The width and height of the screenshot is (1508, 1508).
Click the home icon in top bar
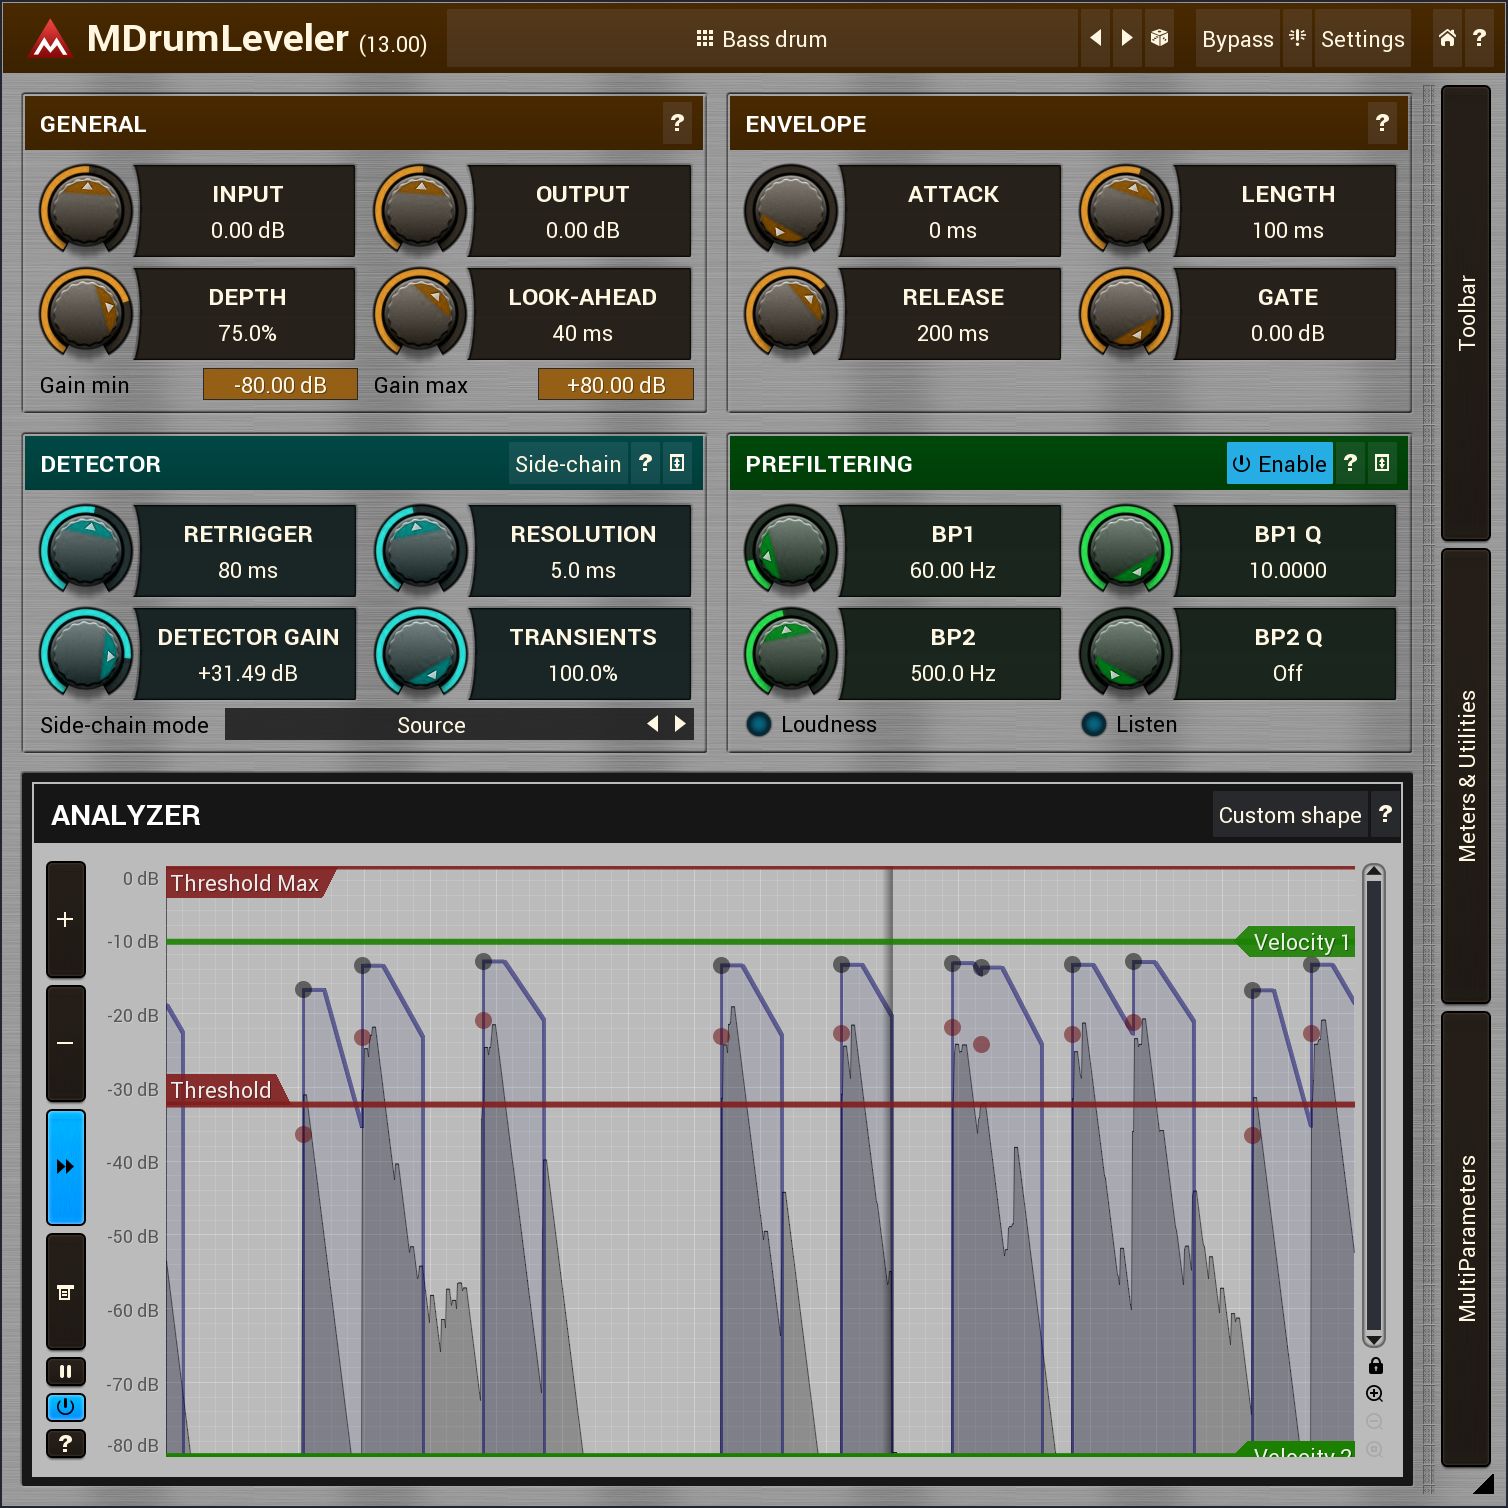[1447, 39]
